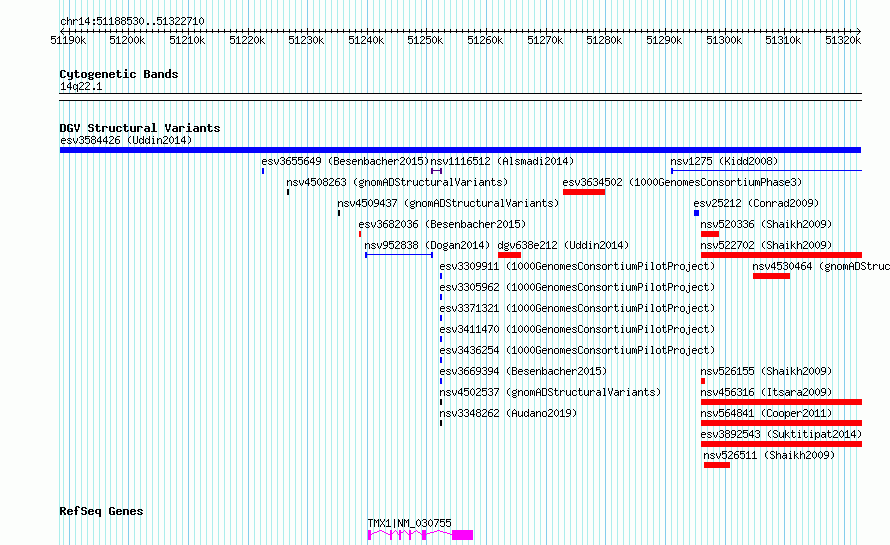Click the 51230k ruler tick label

[x=306, y=40]
